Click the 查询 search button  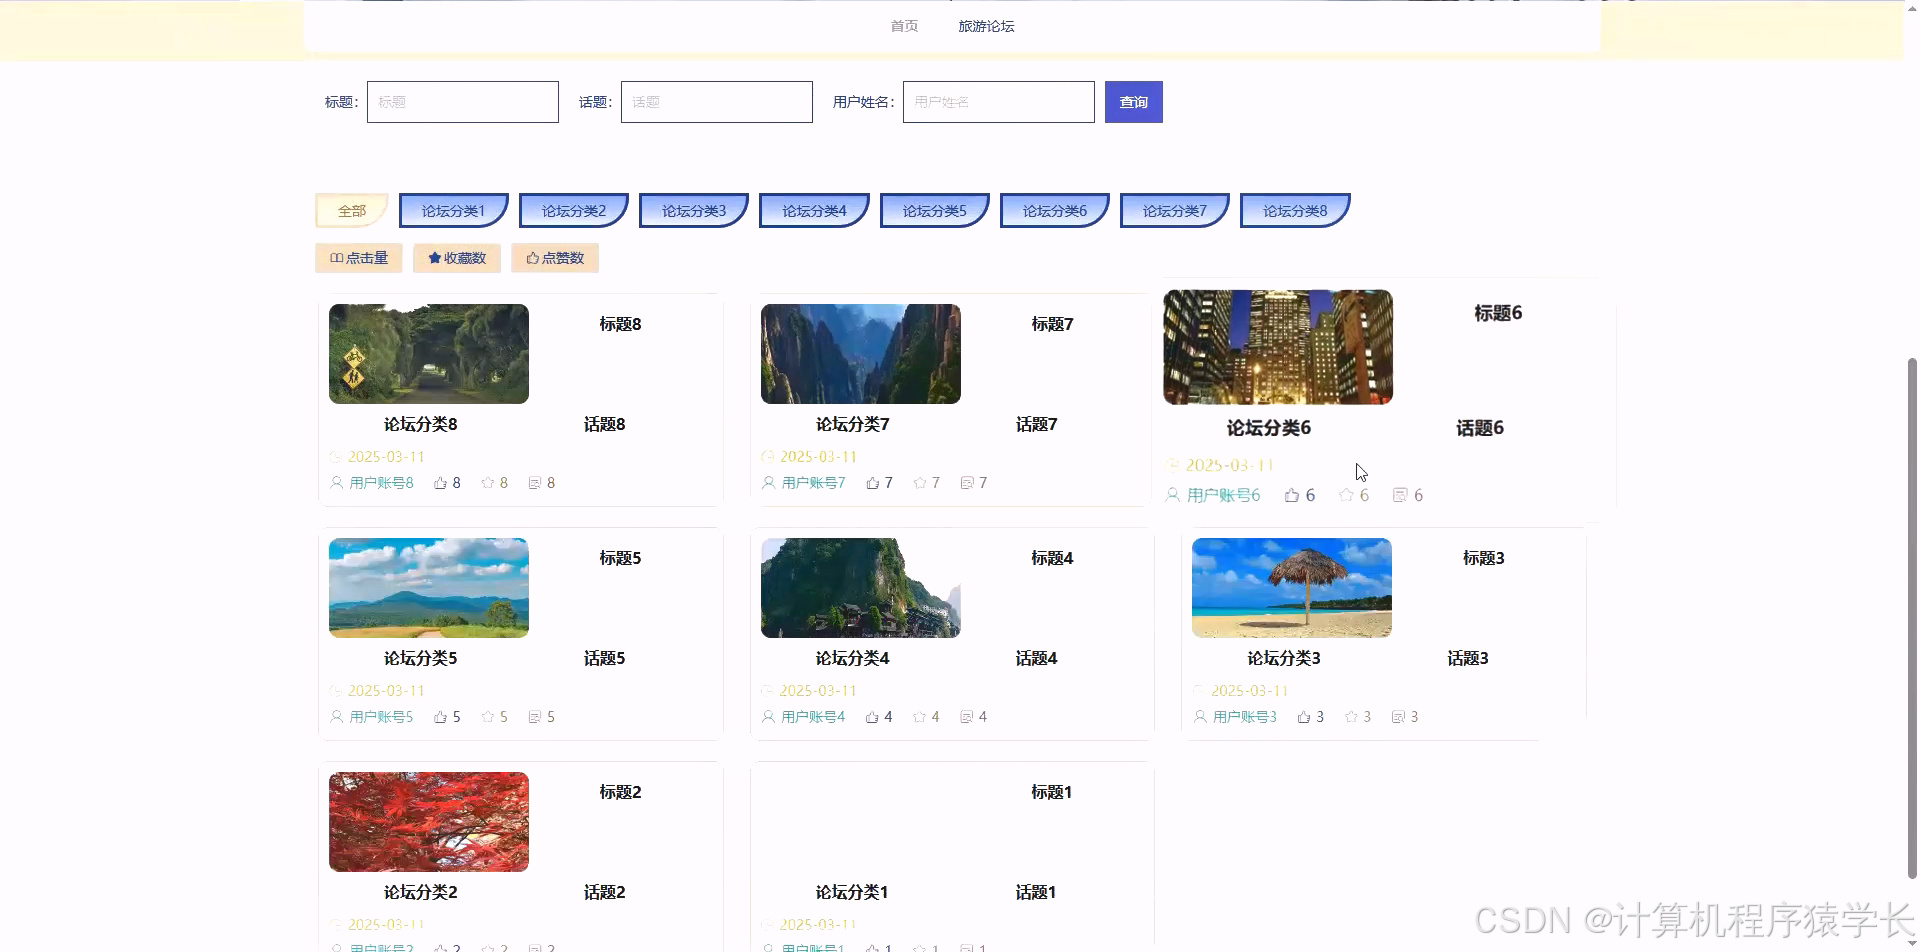[1133, 101]
